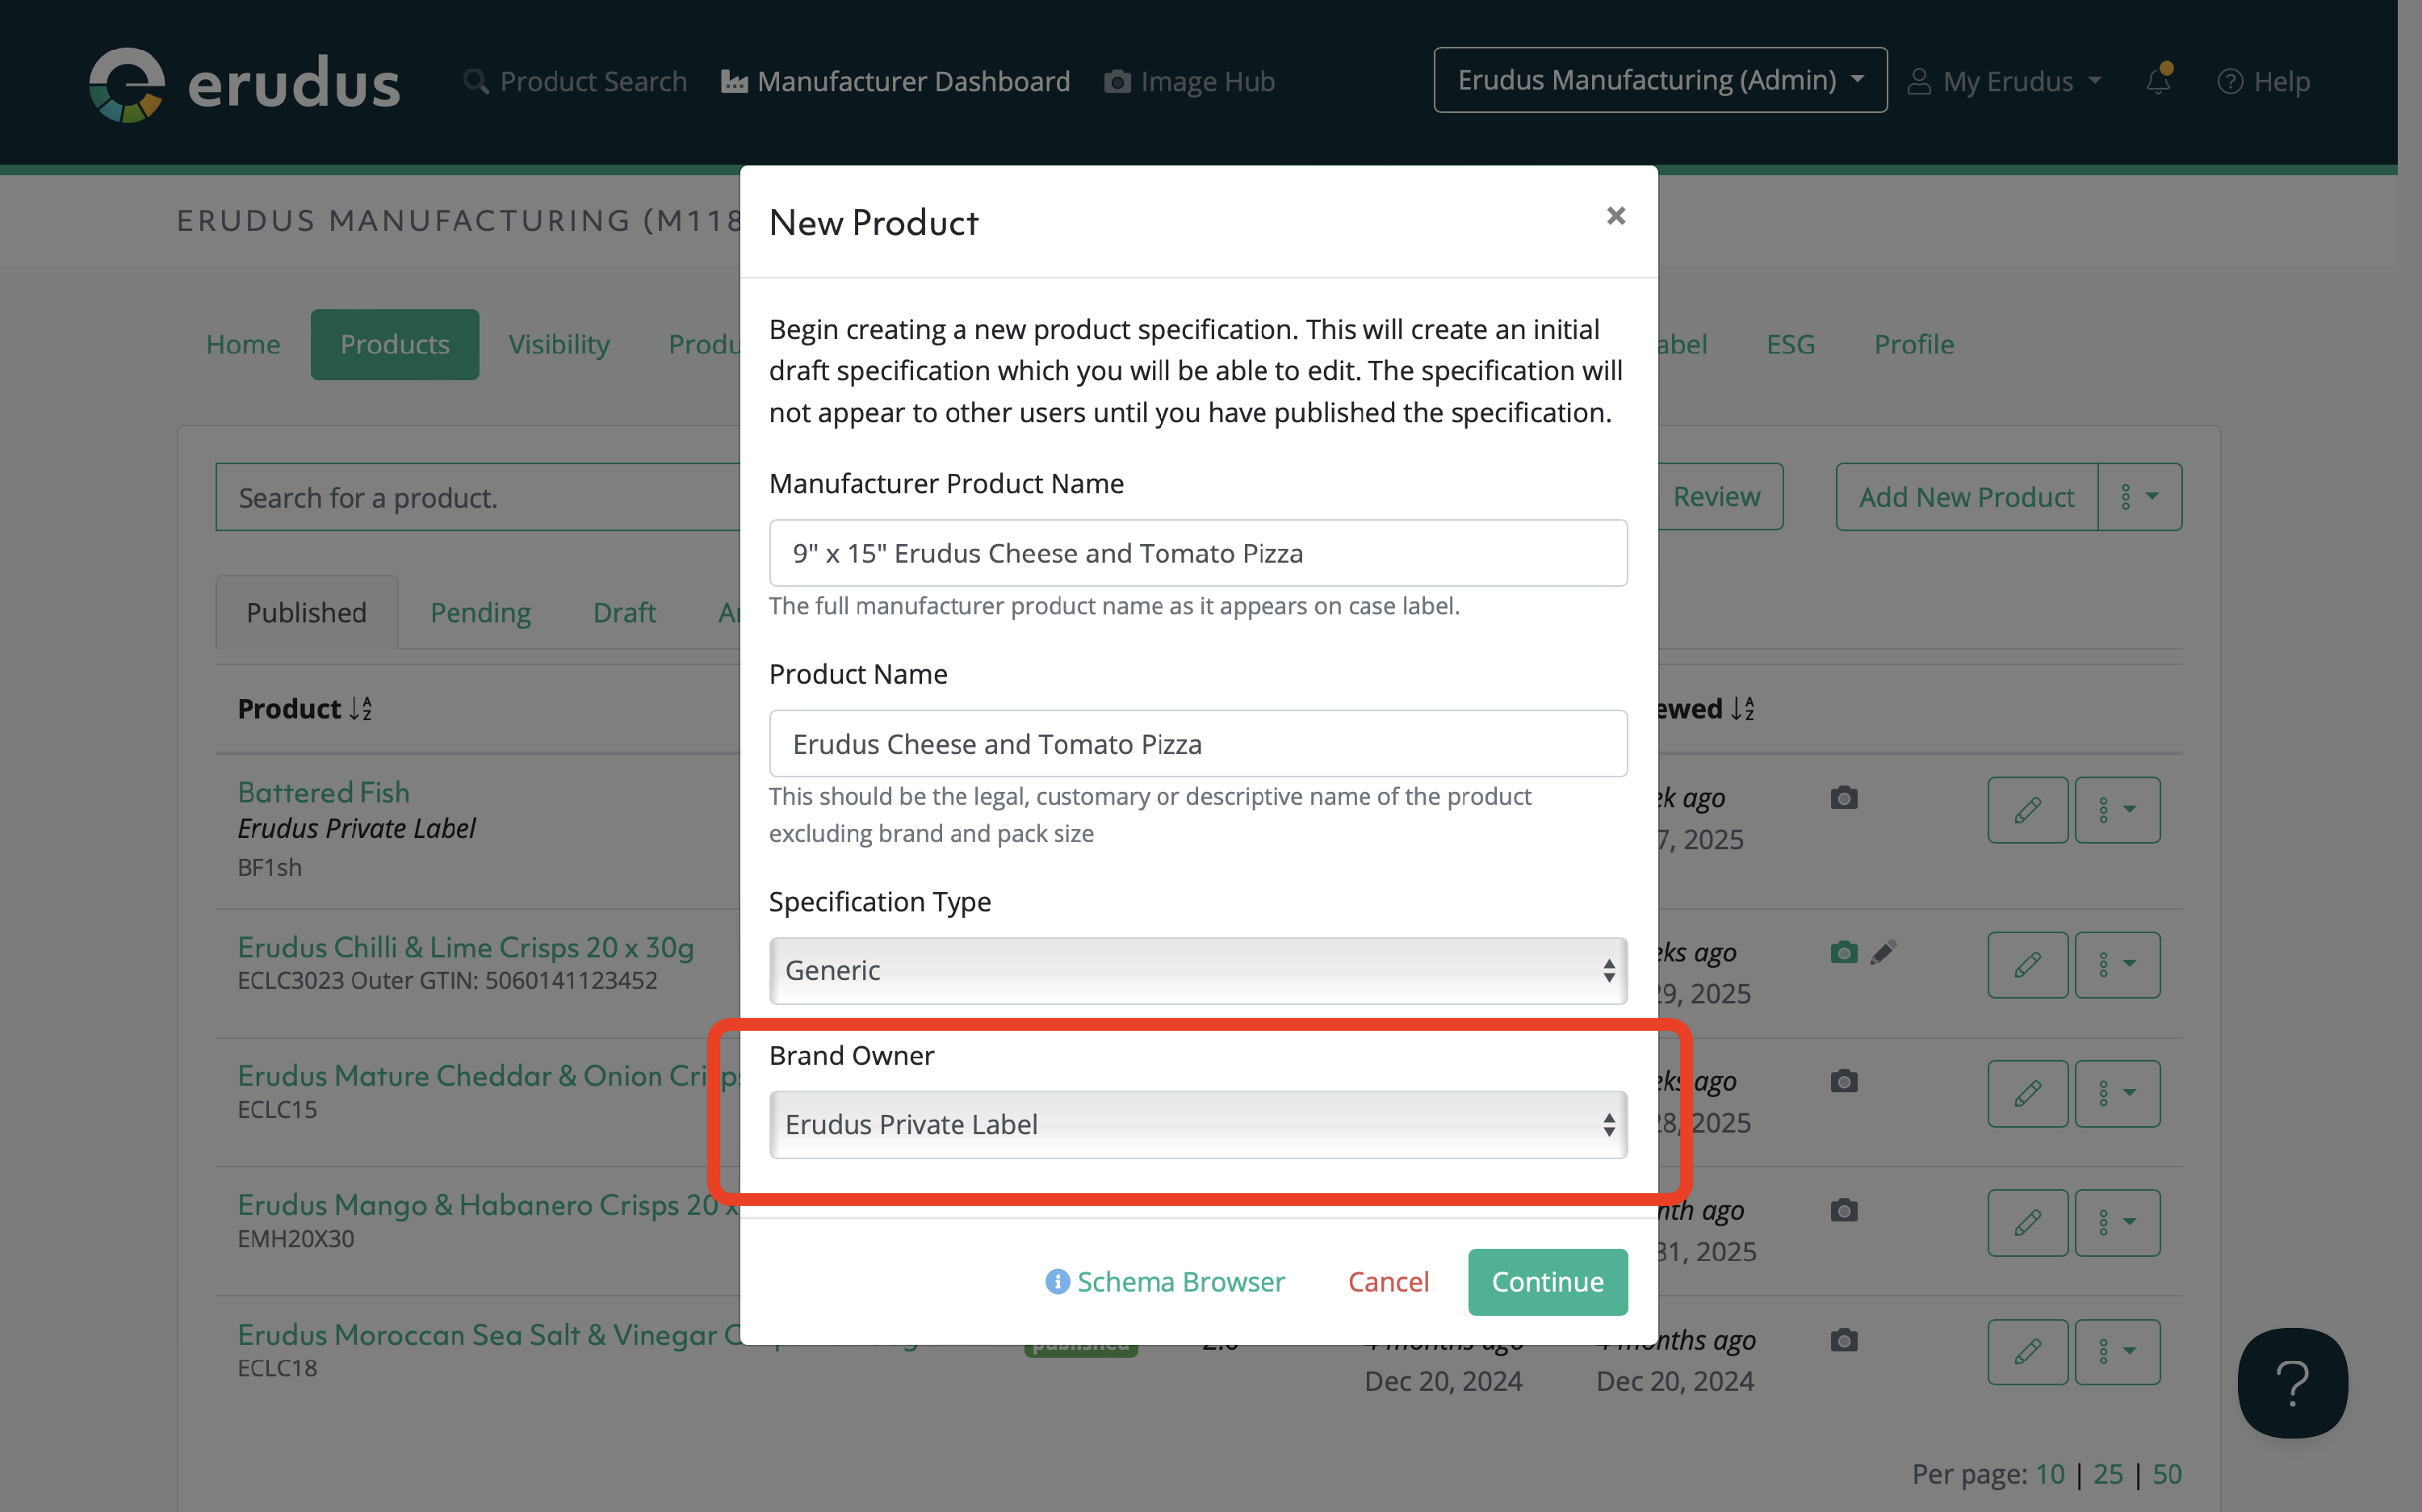Click the info icon beside Schema Browser
Image resolution: width=2422 pixels, height=1512 pixels.
tap(1057, 1282)
